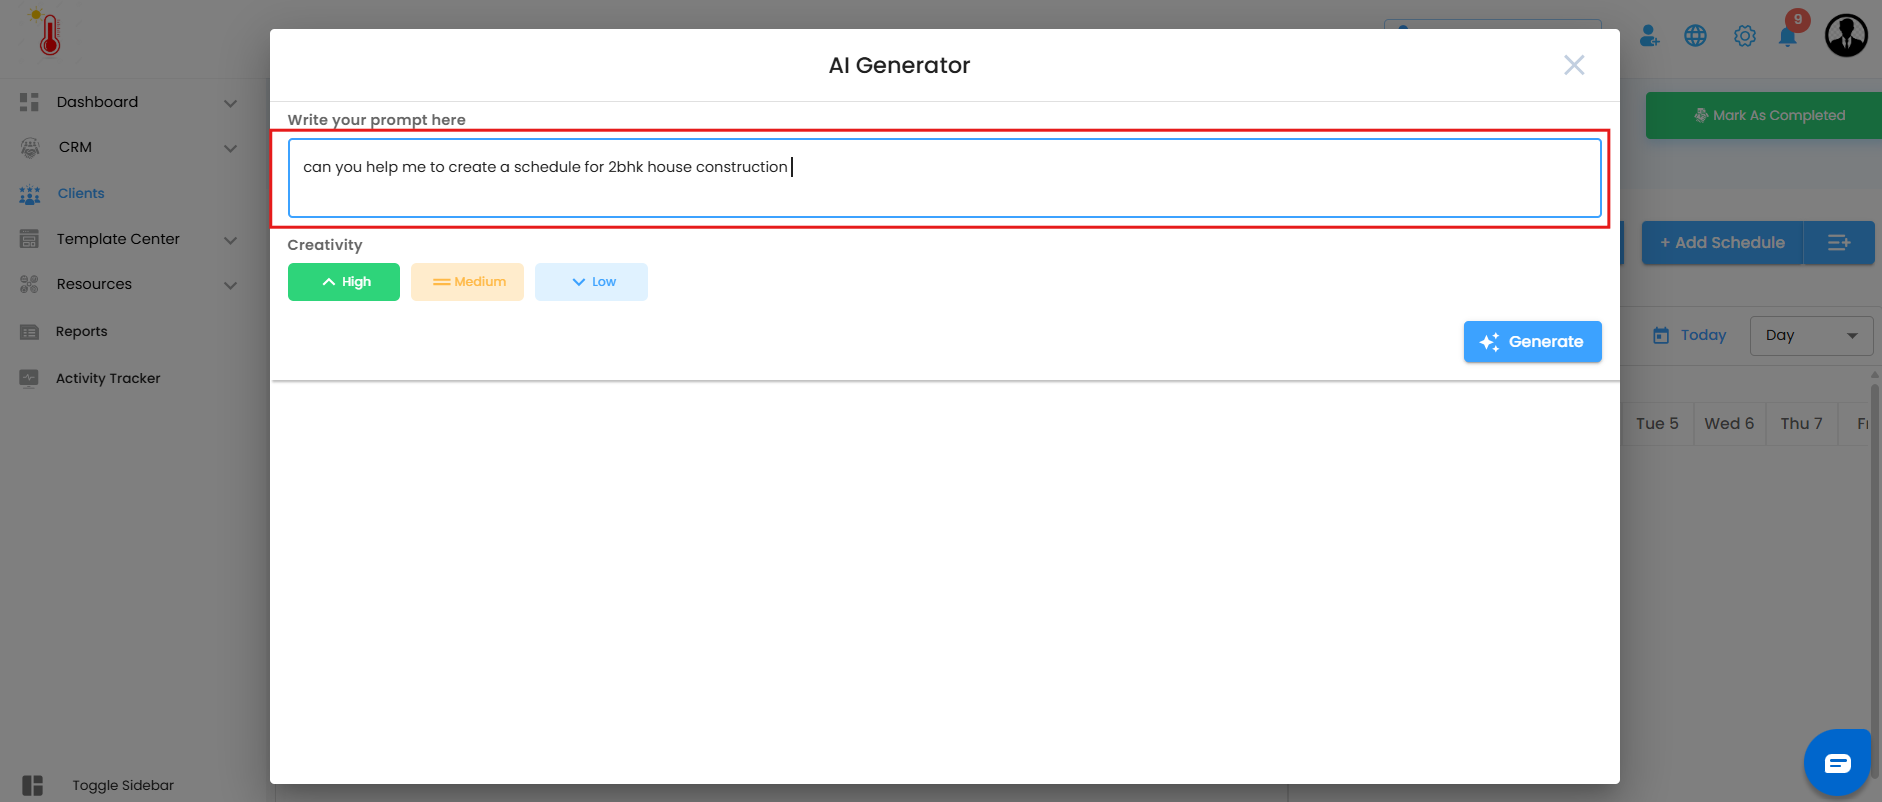
Task: Expand the Dashboard menu chevron
Action: click(x=230, y=103)
